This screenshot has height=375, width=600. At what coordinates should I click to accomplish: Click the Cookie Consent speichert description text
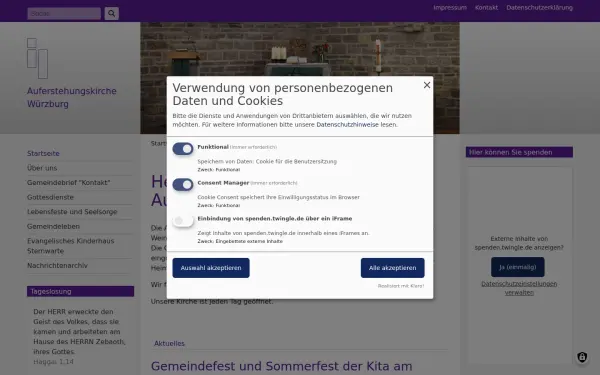(278, 197)
